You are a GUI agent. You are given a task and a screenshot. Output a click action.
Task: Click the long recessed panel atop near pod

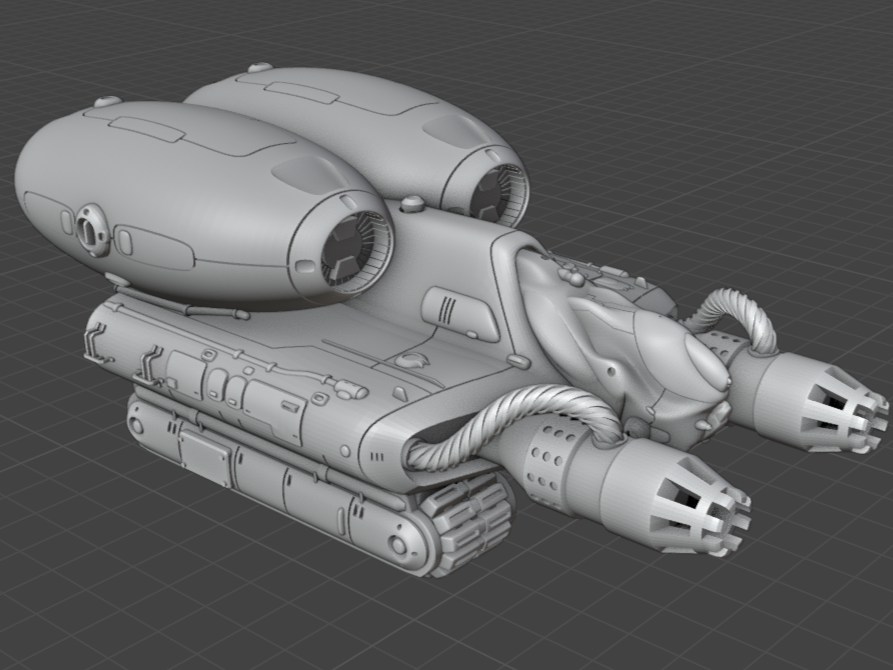(145, 129)
